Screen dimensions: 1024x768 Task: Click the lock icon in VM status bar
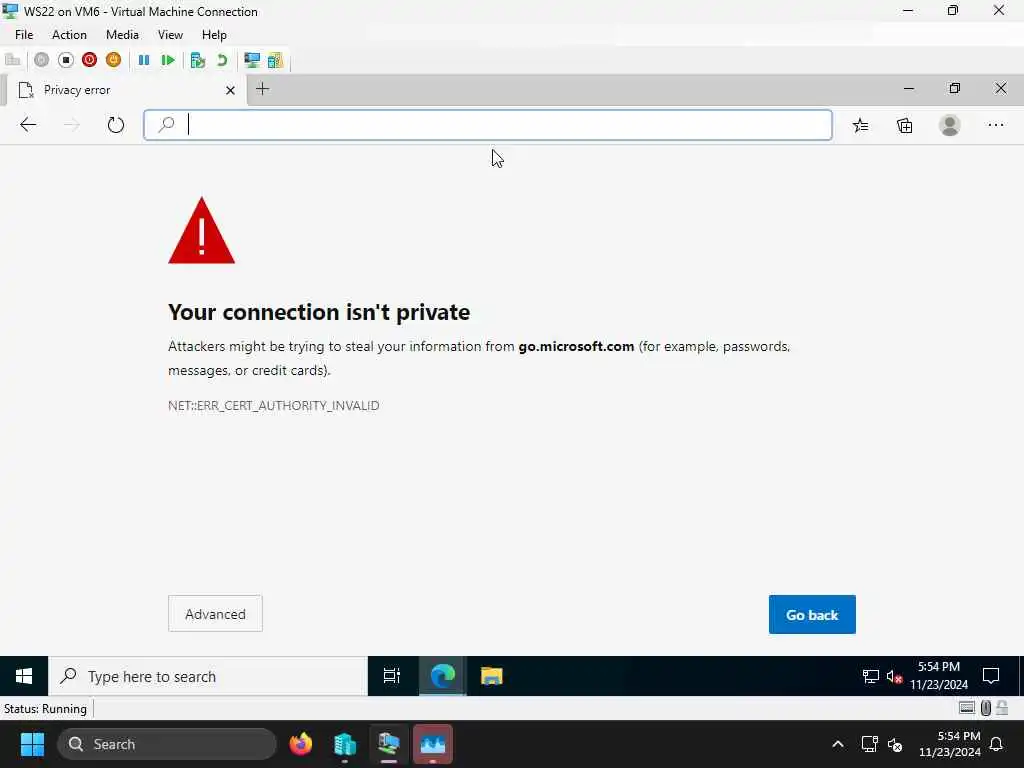pos(1002,708)
